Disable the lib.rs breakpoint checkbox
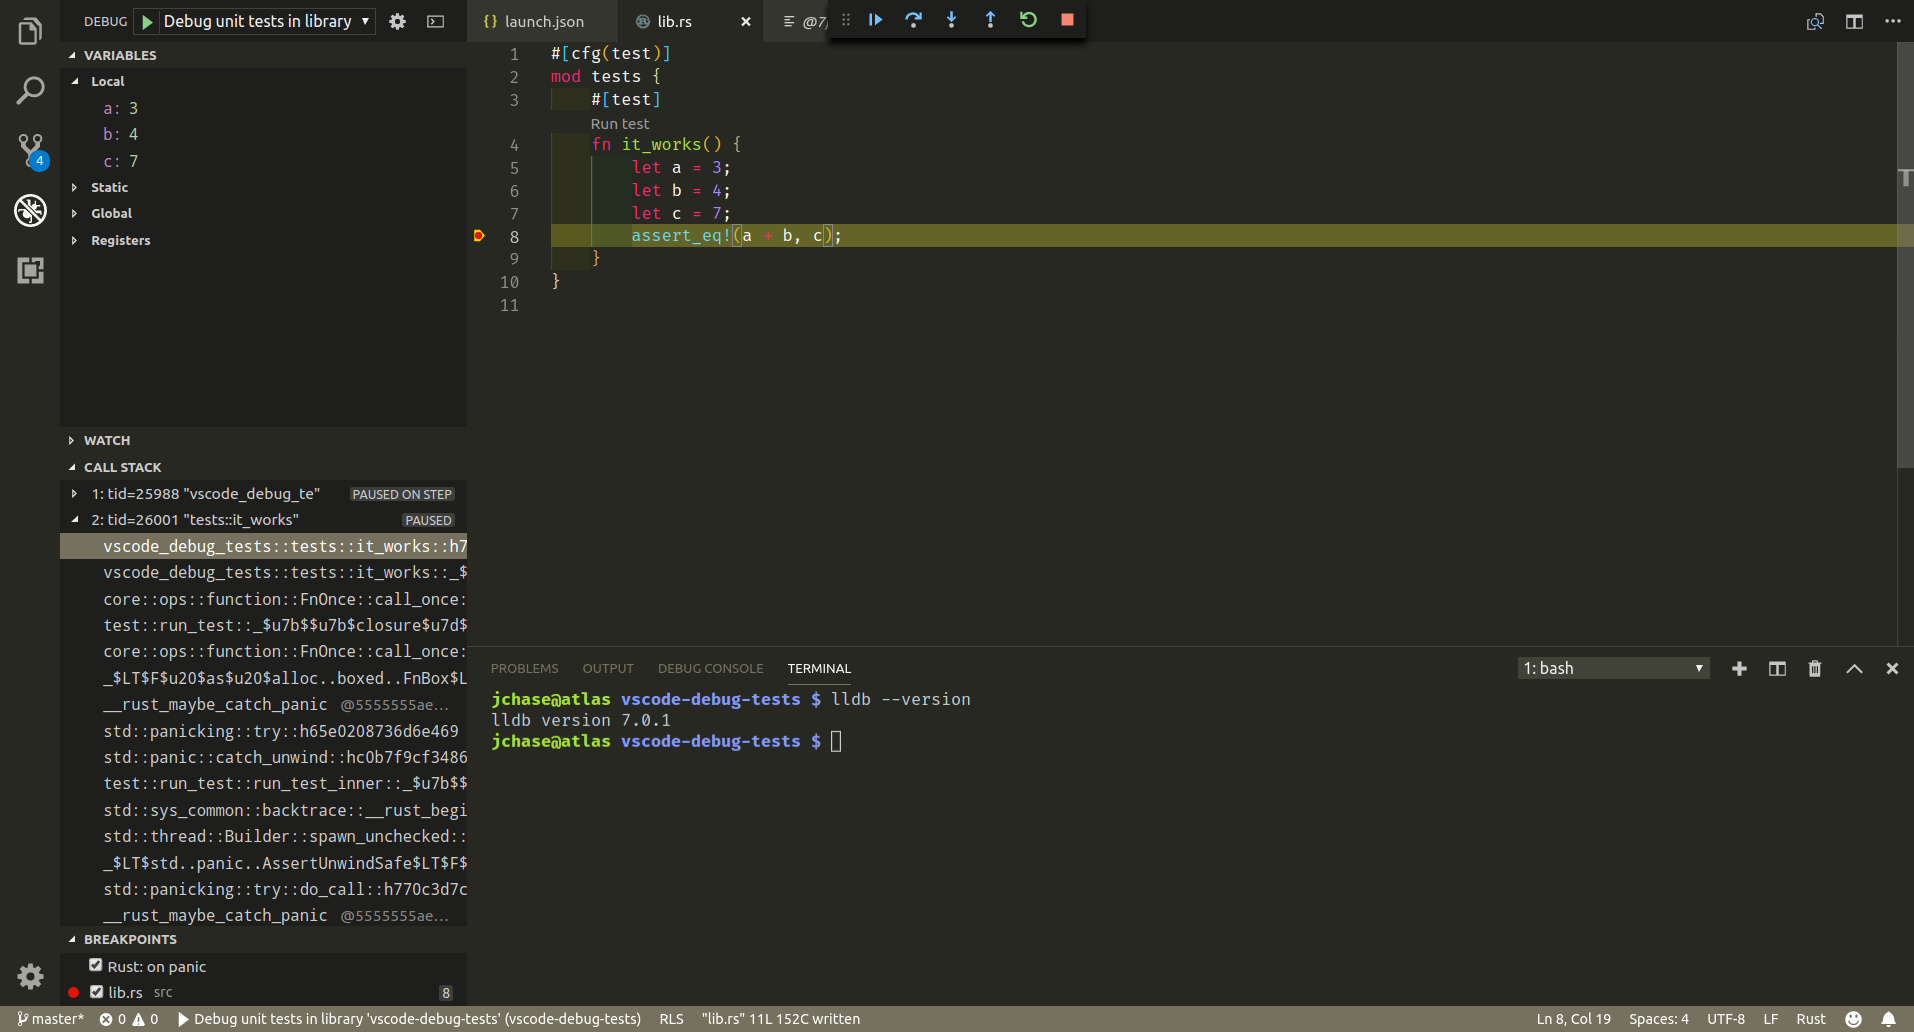 [97, 992]
